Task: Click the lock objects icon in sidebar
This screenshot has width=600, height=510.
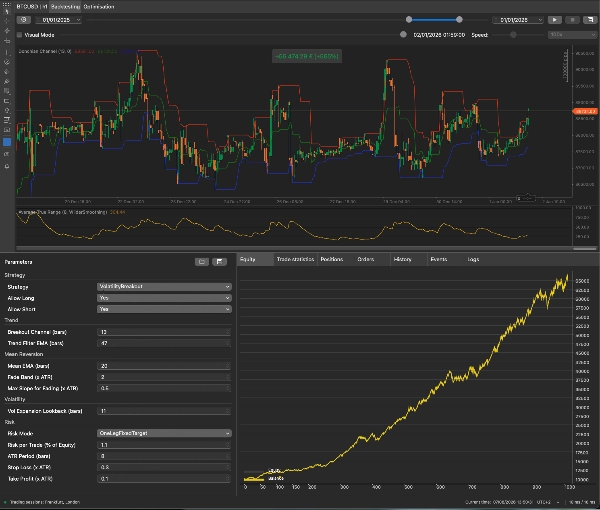Action: 7,166
